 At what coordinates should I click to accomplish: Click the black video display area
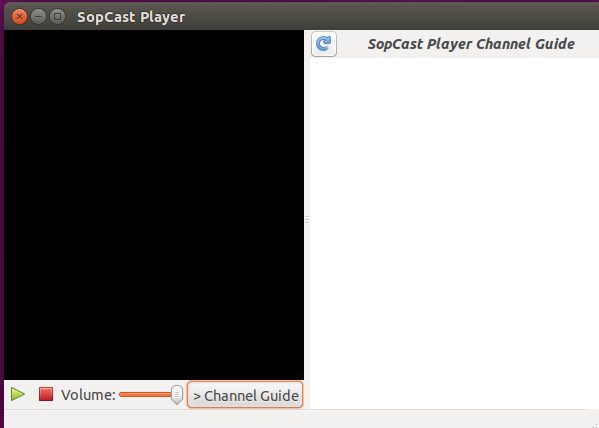click(154, 205)
